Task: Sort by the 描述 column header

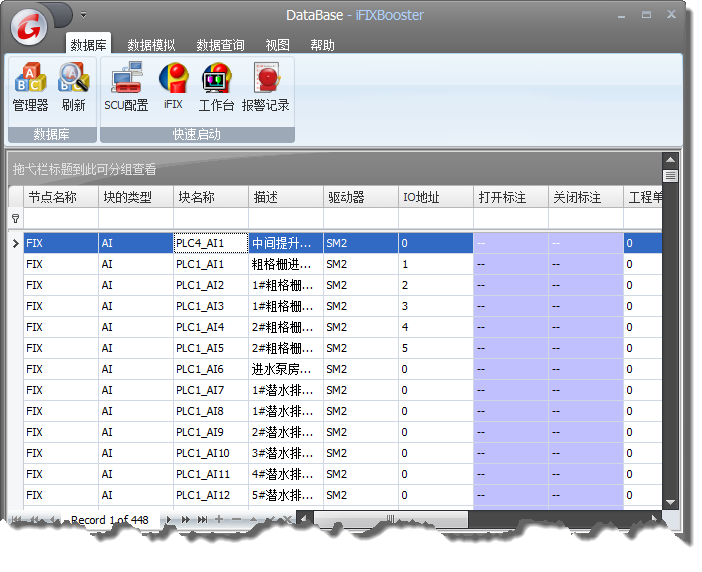Action: tap(286, 197)
